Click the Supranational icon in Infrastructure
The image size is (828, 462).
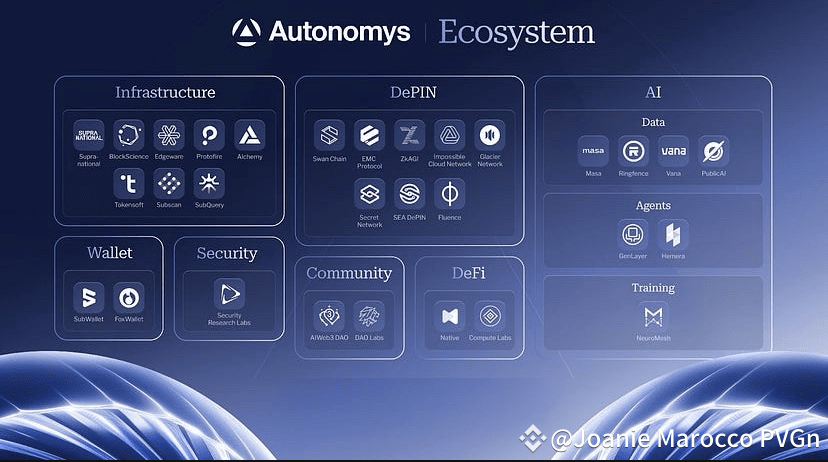click(89, 135)
